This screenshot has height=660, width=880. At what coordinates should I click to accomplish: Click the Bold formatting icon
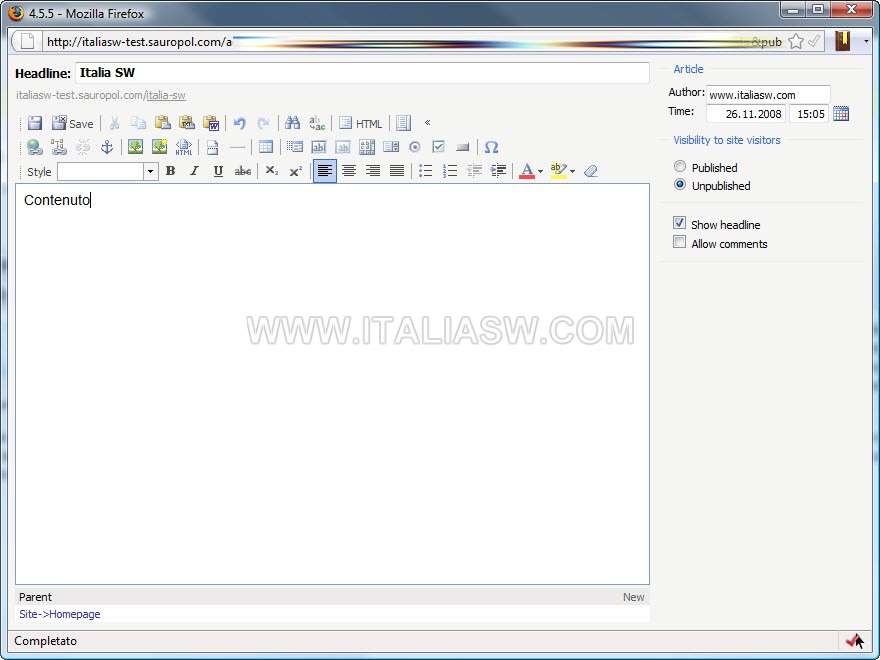tap(171, 171)
